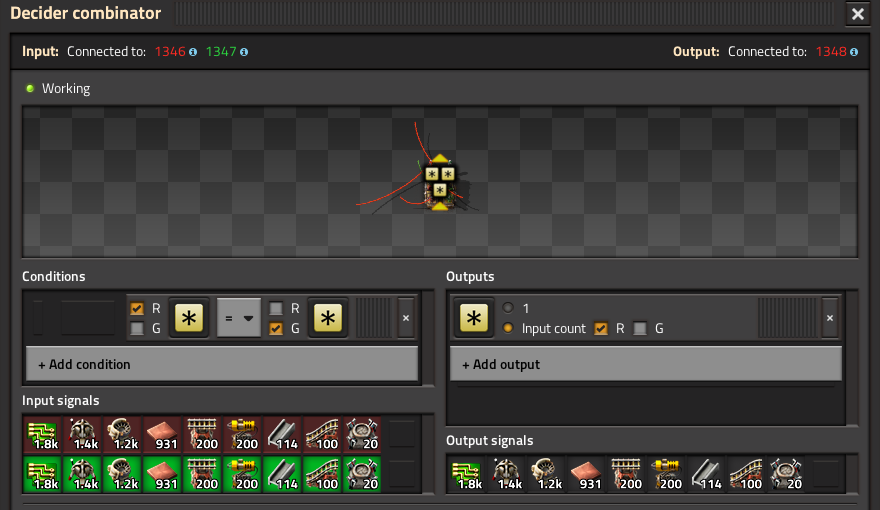The height and width of the screenshot is (510, 880).
Task: Select the output constant 1 radio button
Action: pyautogui.click(x=508, y=307)
